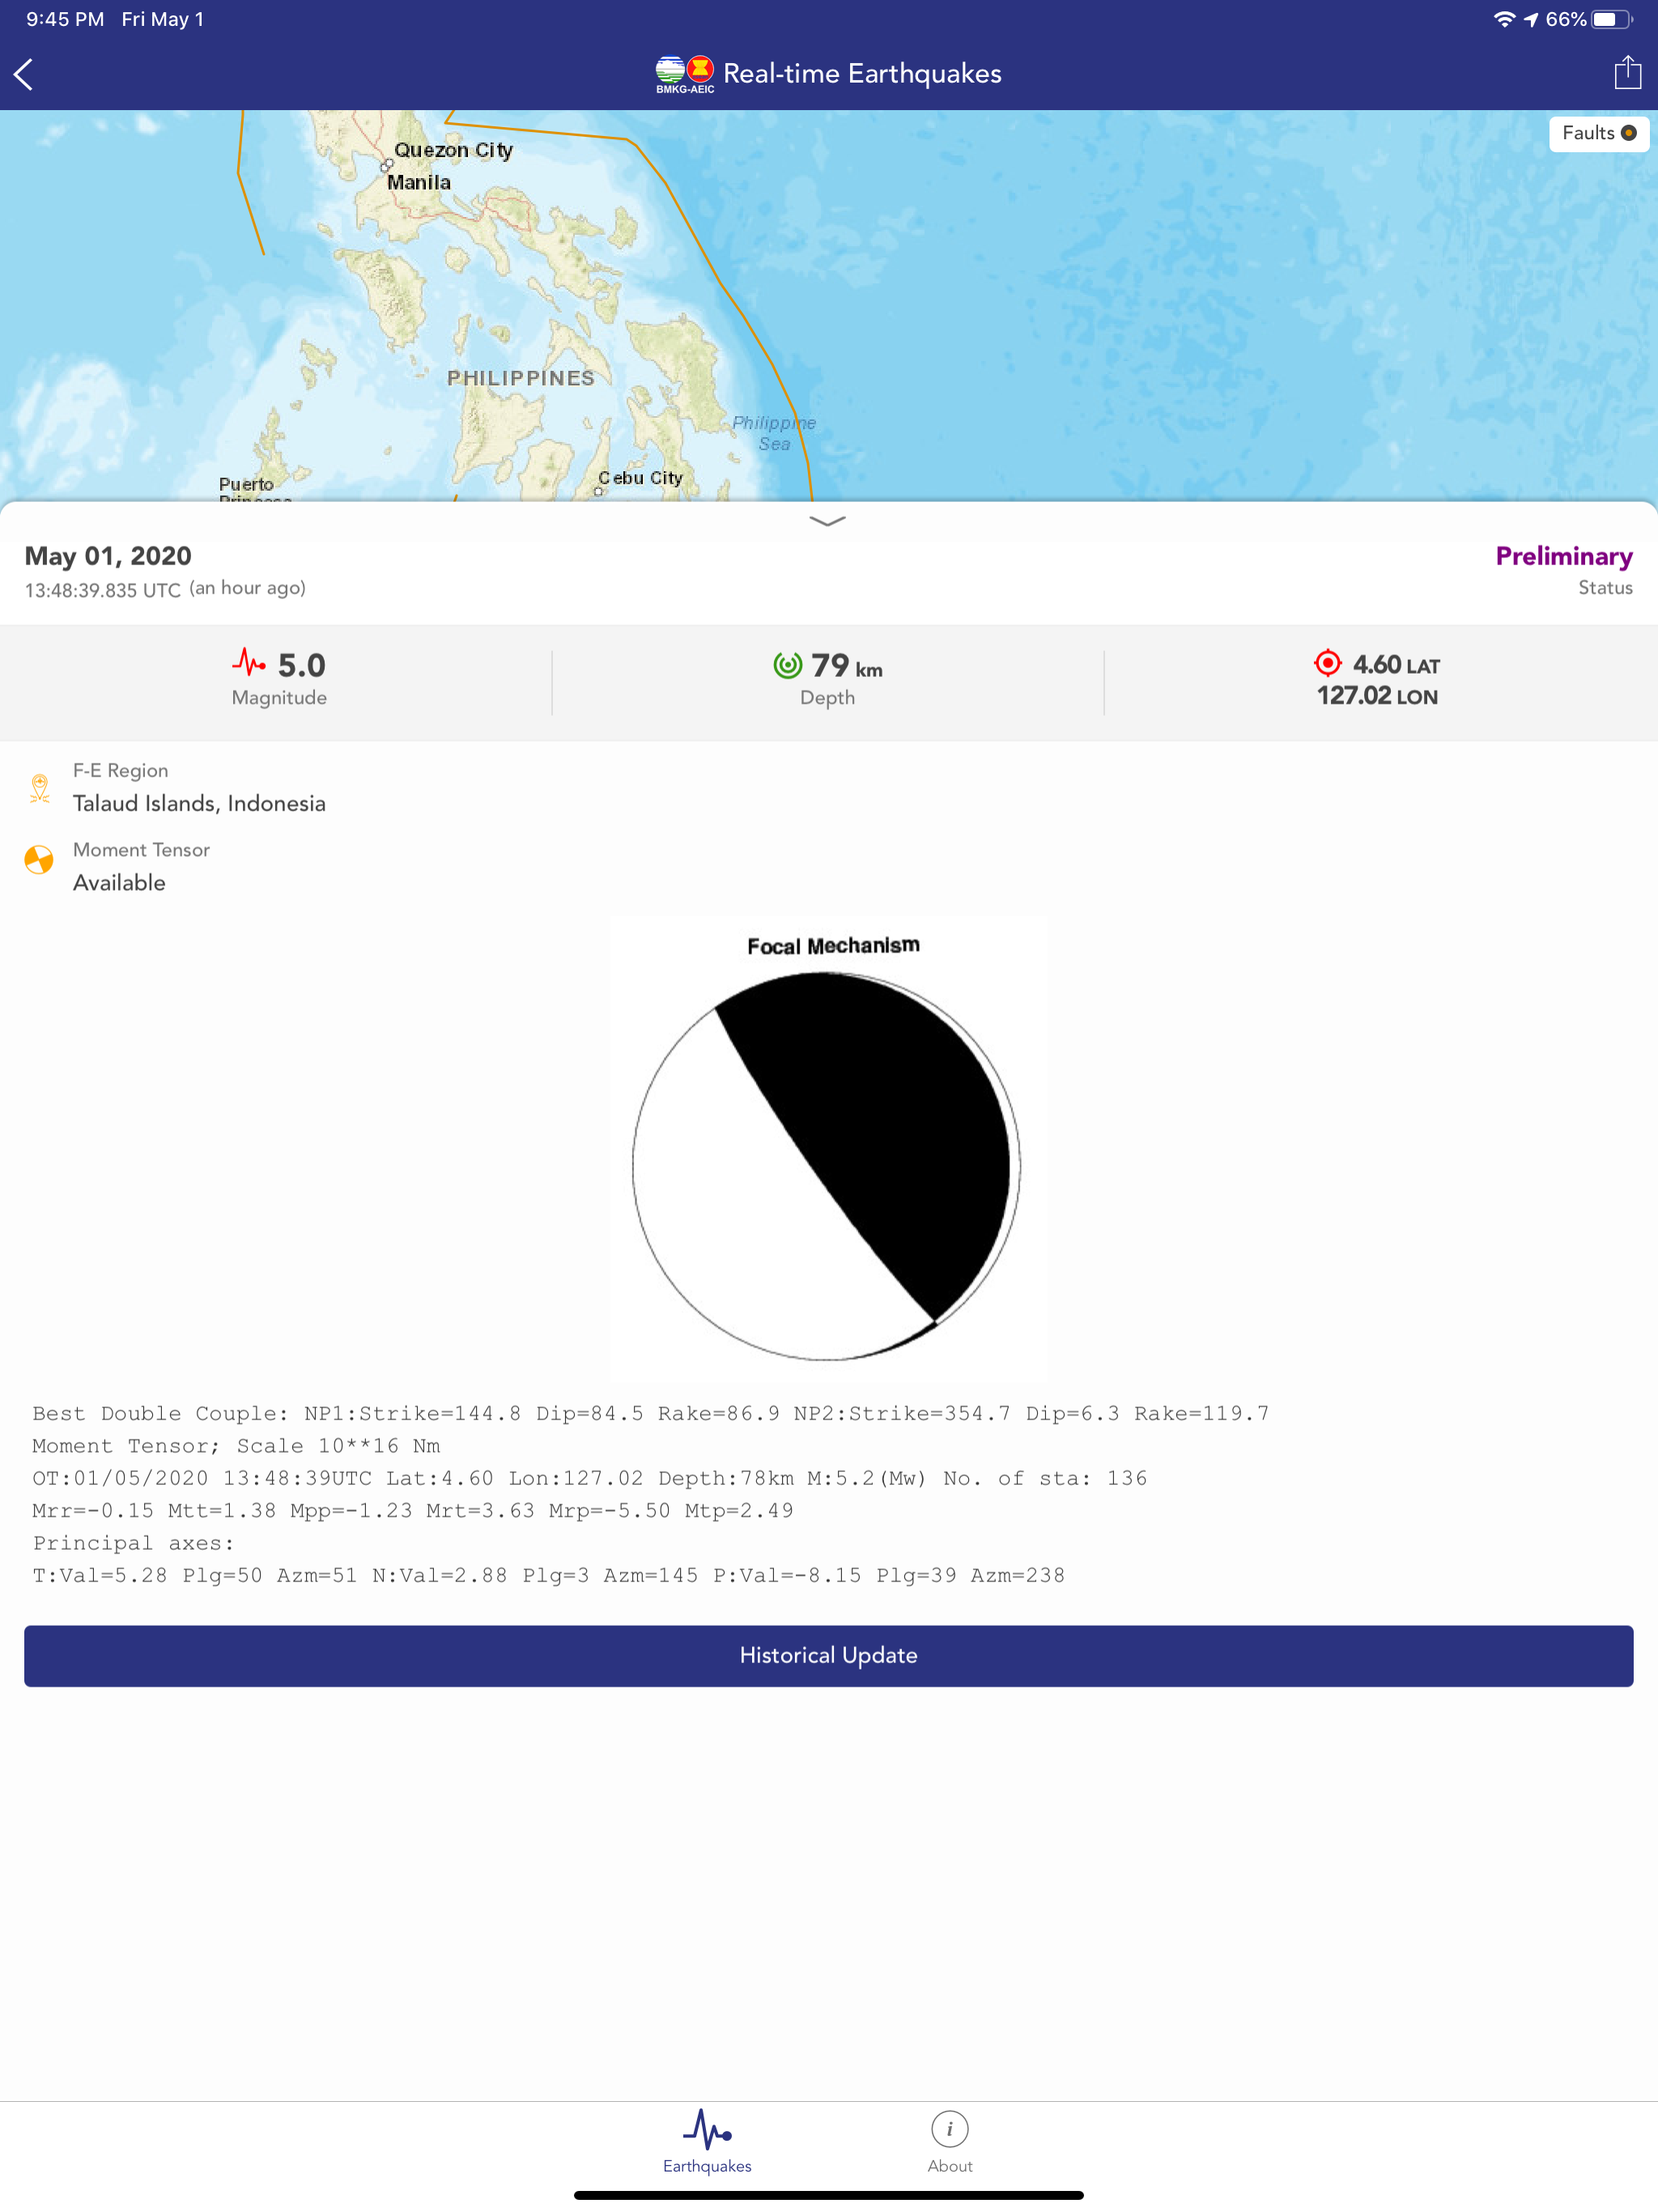
Task: Tap the Principal axes T/N/P values line
Action: pyautogui.click(x=548, y=1575)
